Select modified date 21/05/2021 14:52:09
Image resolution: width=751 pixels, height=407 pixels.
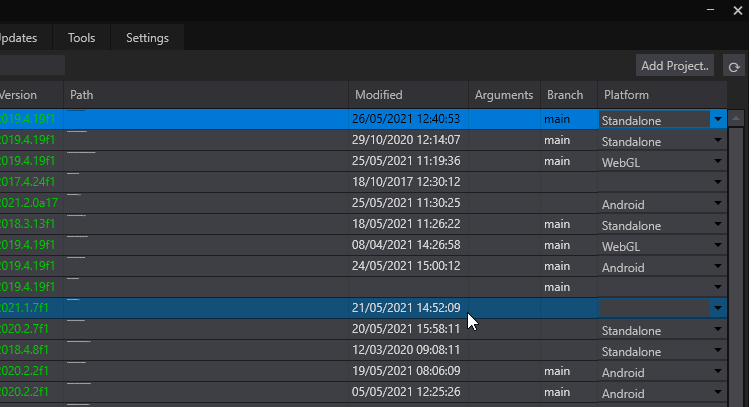[x=406, y=308]
